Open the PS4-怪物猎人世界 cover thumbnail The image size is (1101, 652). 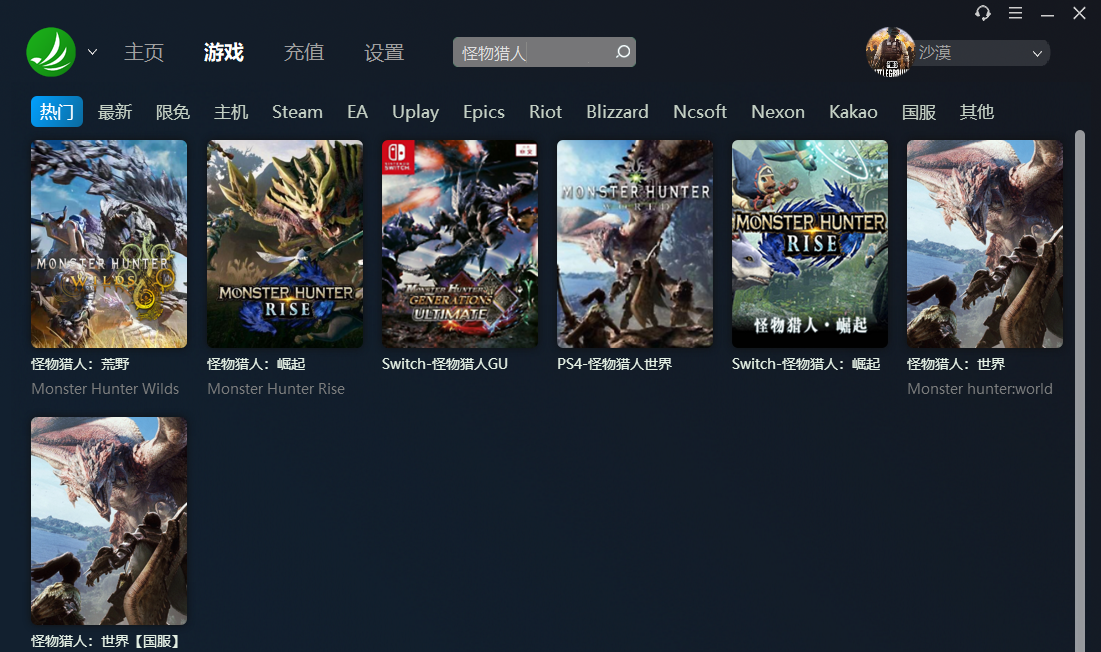coord(635,244)
